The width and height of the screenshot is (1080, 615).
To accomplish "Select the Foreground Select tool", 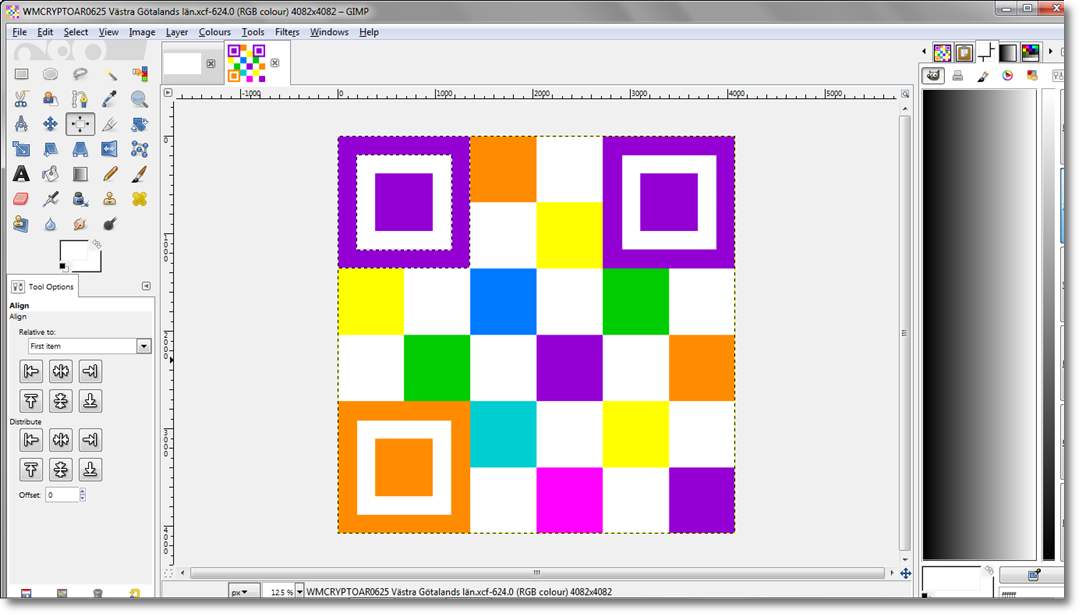I will coord(50,99).
